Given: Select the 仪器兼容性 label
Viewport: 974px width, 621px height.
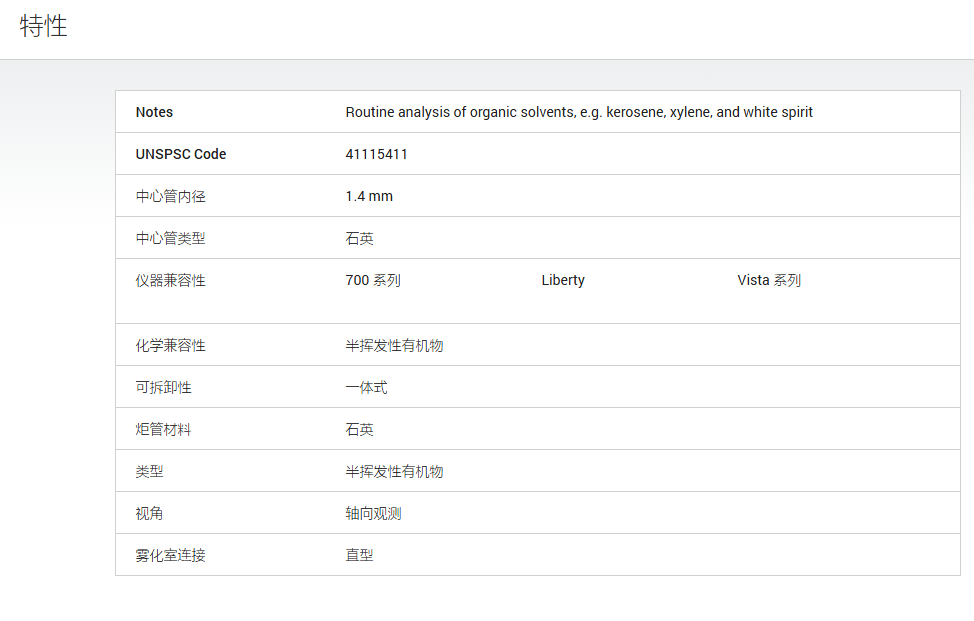Looking at the screenshot, I should pos(170,281).
